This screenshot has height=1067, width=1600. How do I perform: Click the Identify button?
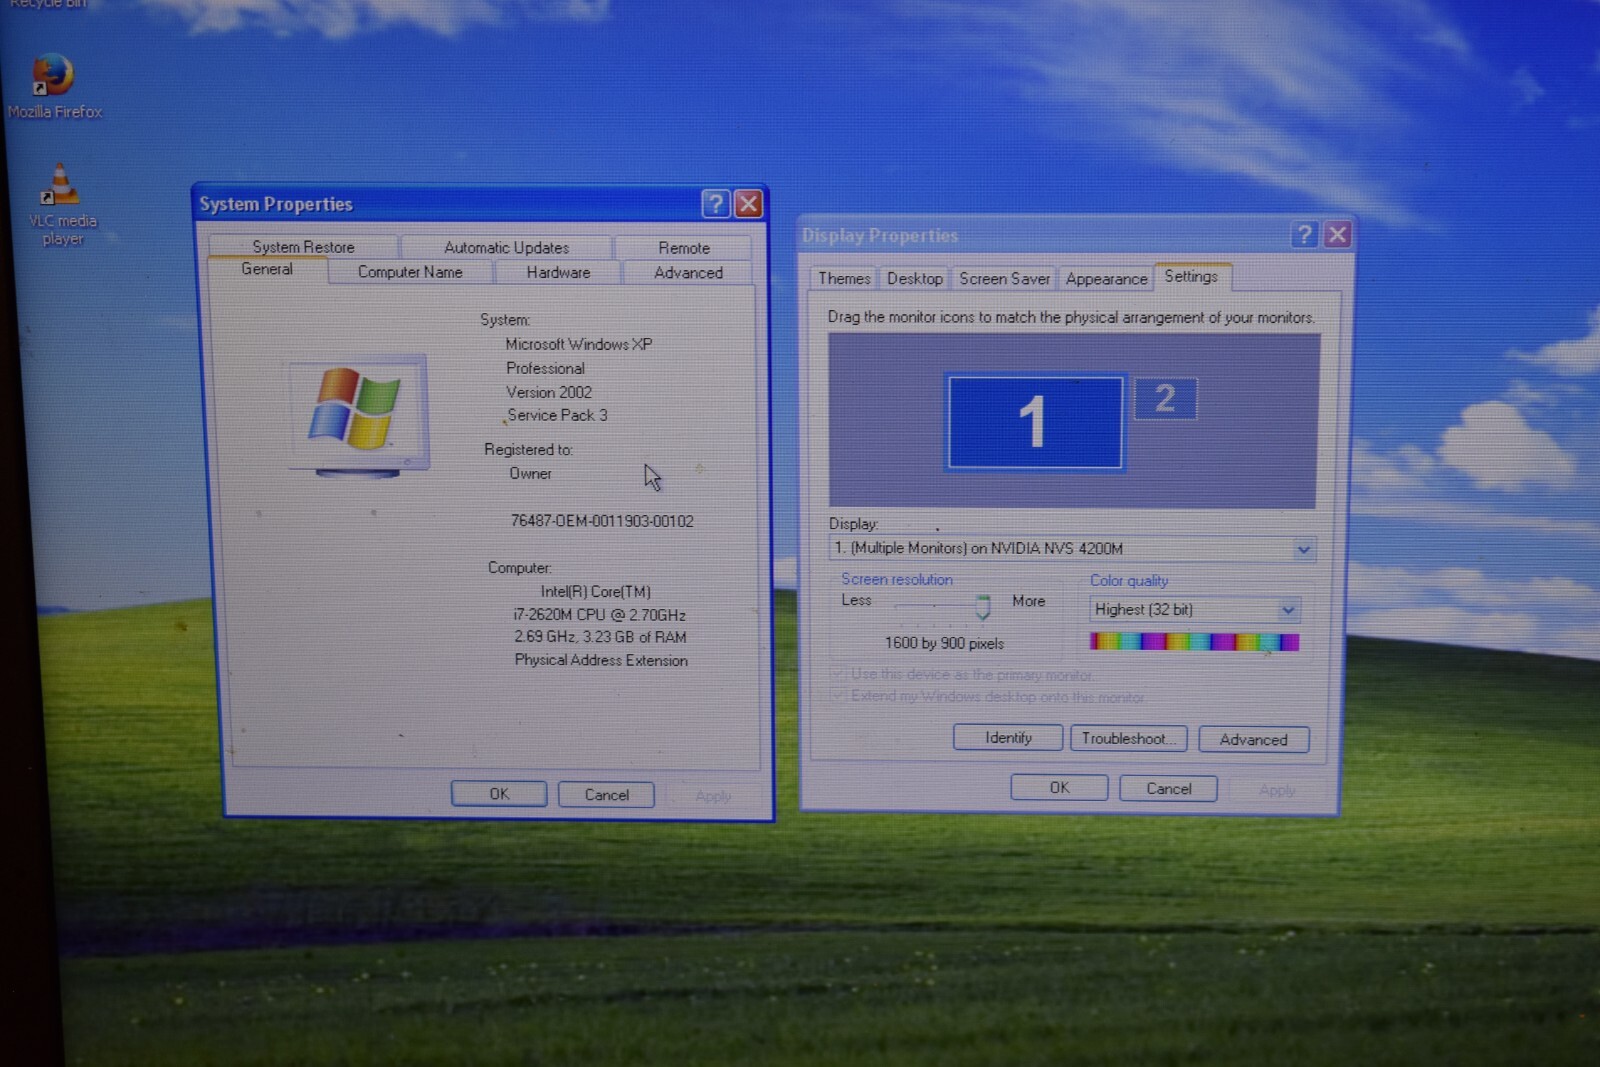(x=1008, y=738)
